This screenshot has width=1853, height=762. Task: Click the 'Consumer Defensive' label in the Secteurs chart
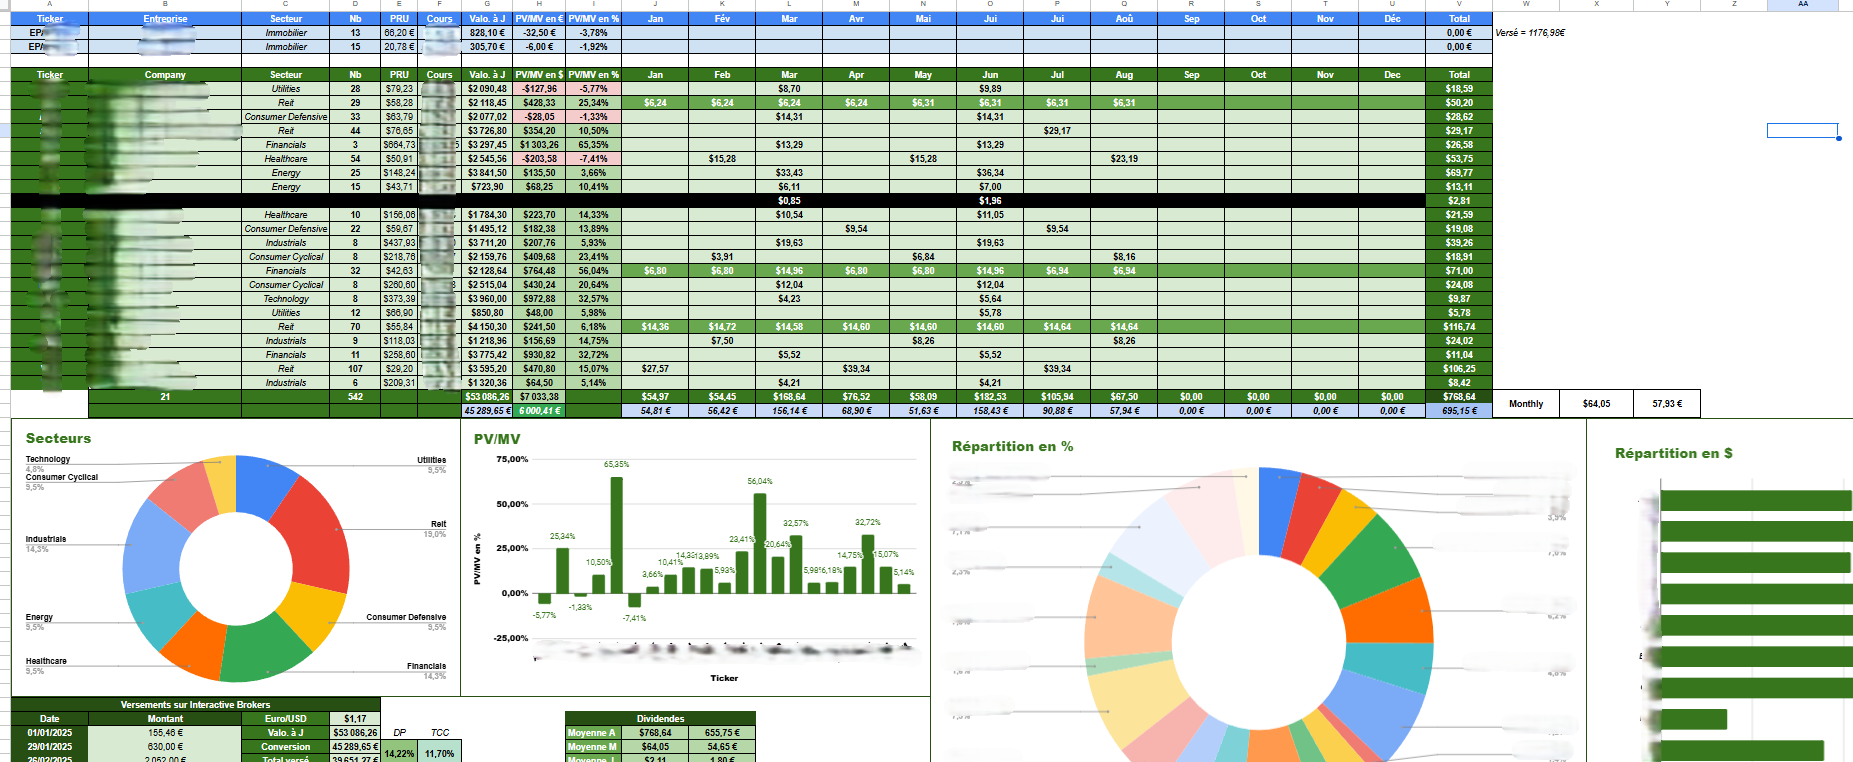click(x=406, y=617)
